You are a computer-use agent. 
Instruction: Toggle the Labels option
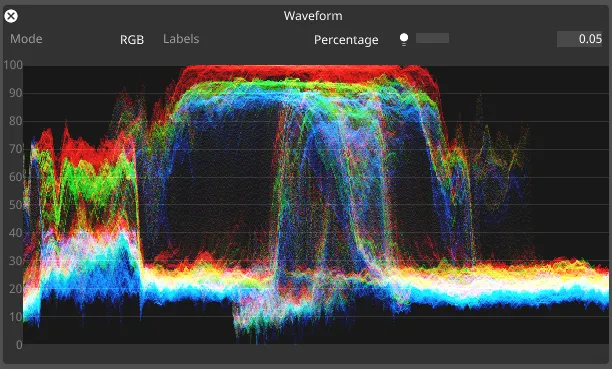tap(181, 39)
